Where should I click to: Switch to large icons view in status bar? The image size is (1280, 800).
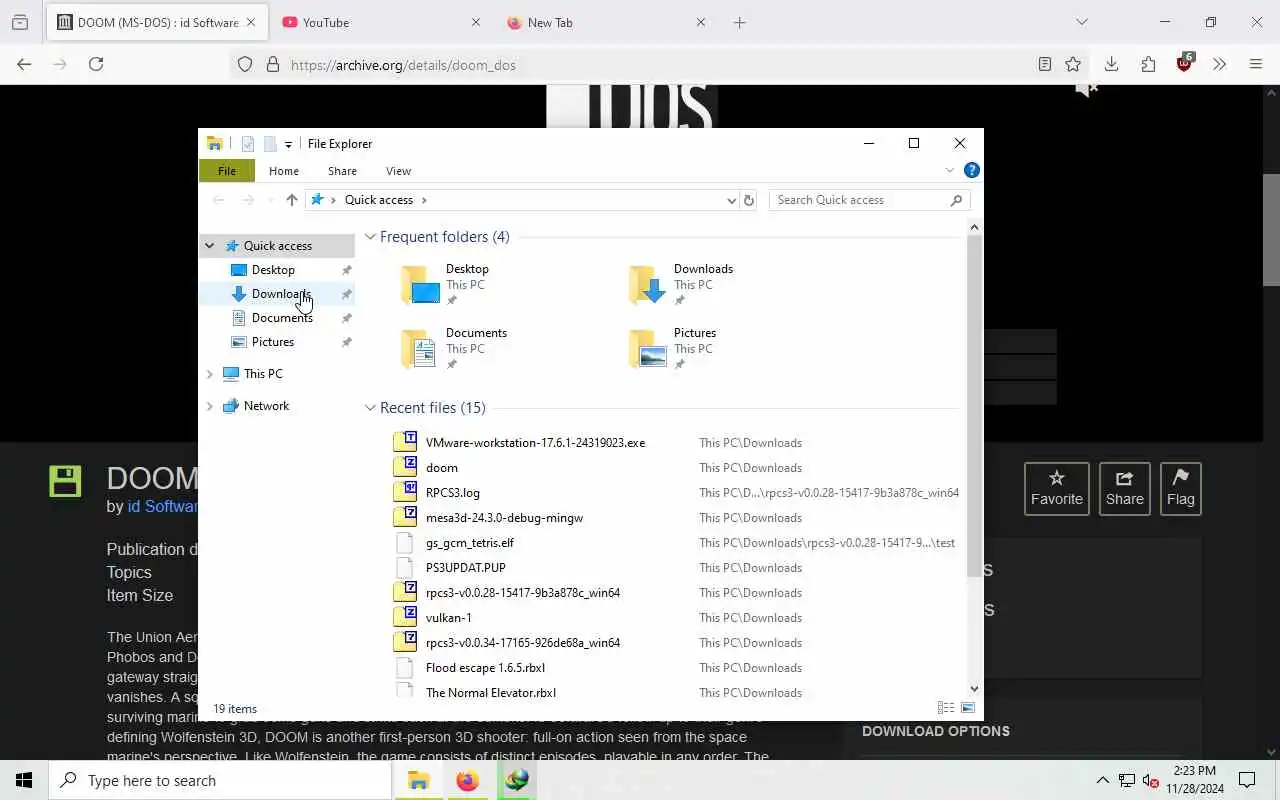click(x=967, y=708)
